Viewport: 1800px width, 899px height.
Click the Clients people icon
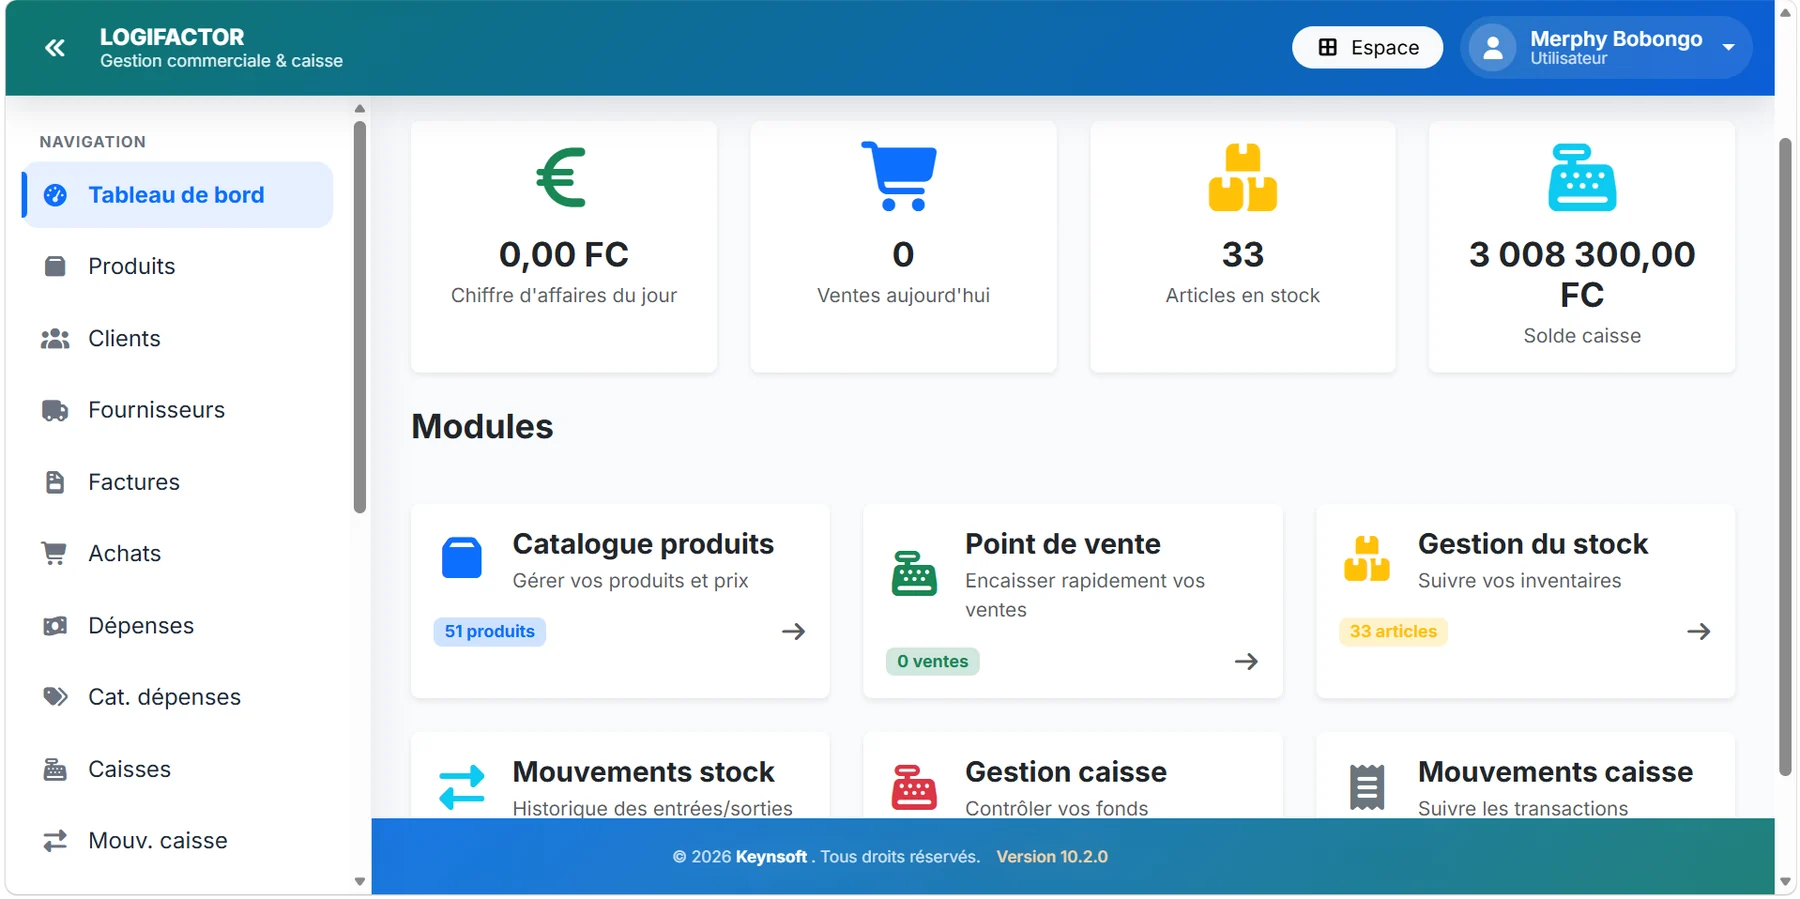coord(55,339)
